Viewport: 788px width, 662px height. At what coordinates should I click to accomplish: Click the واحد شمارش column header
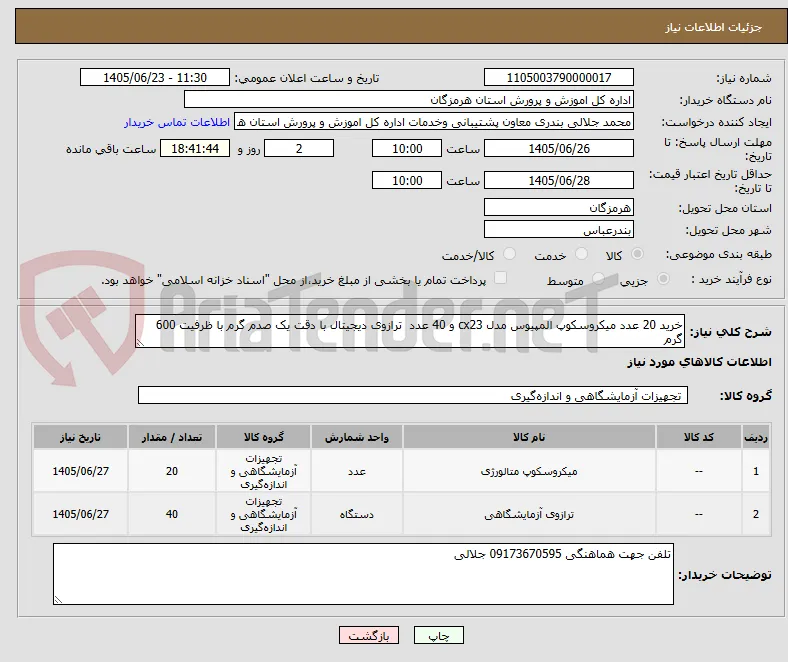click(357, 437)
